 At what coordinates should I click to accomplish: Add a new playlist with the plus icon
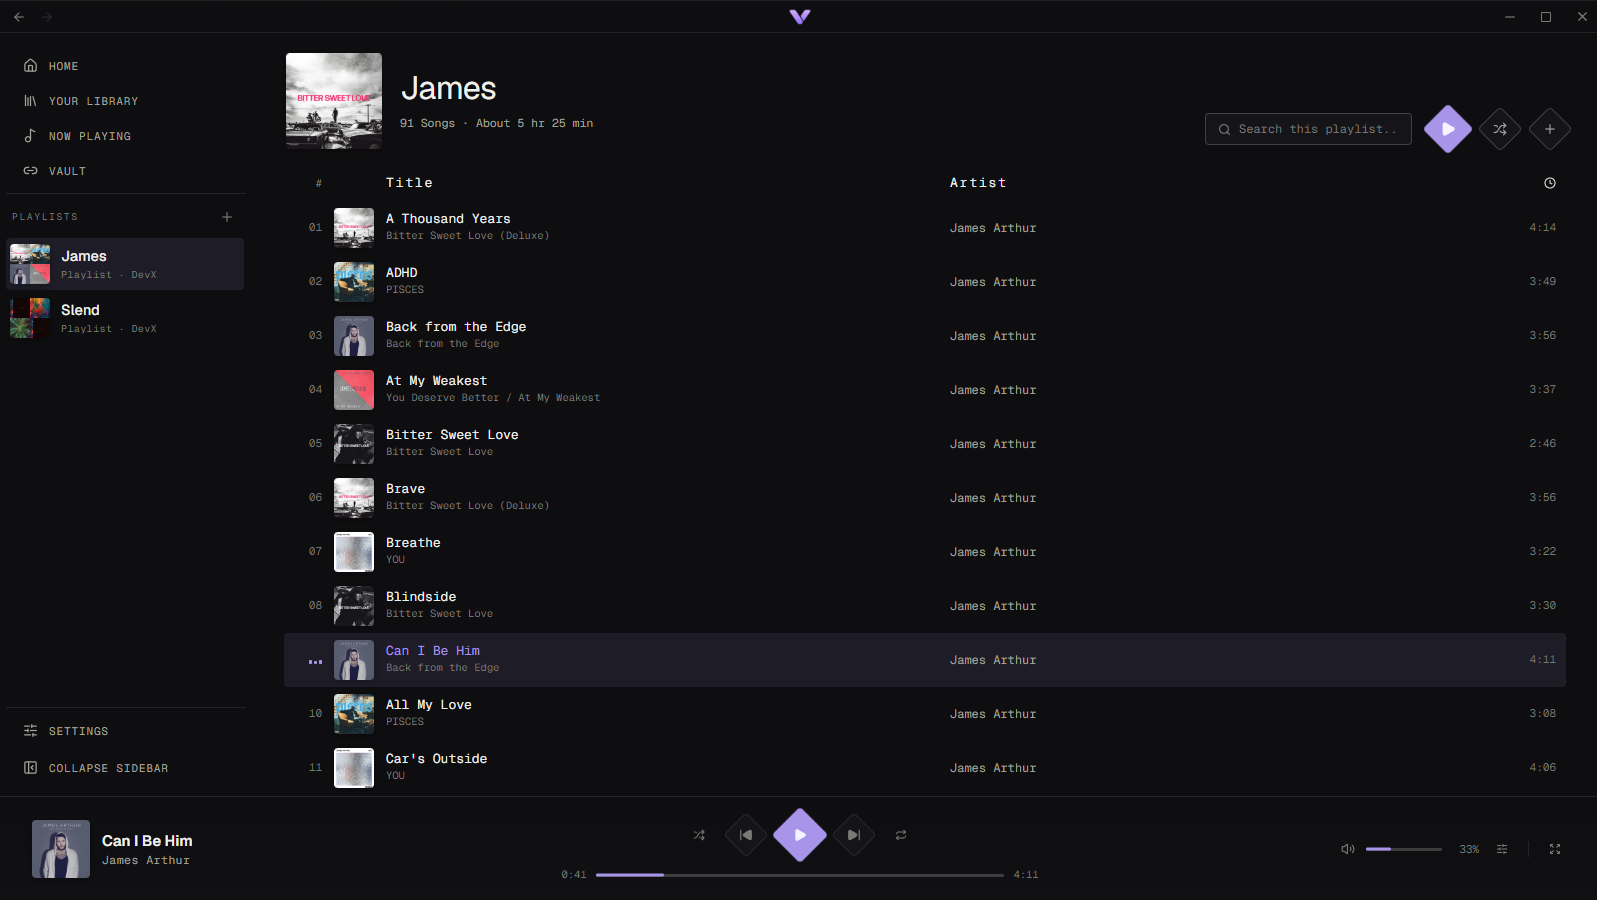[227, 217]
